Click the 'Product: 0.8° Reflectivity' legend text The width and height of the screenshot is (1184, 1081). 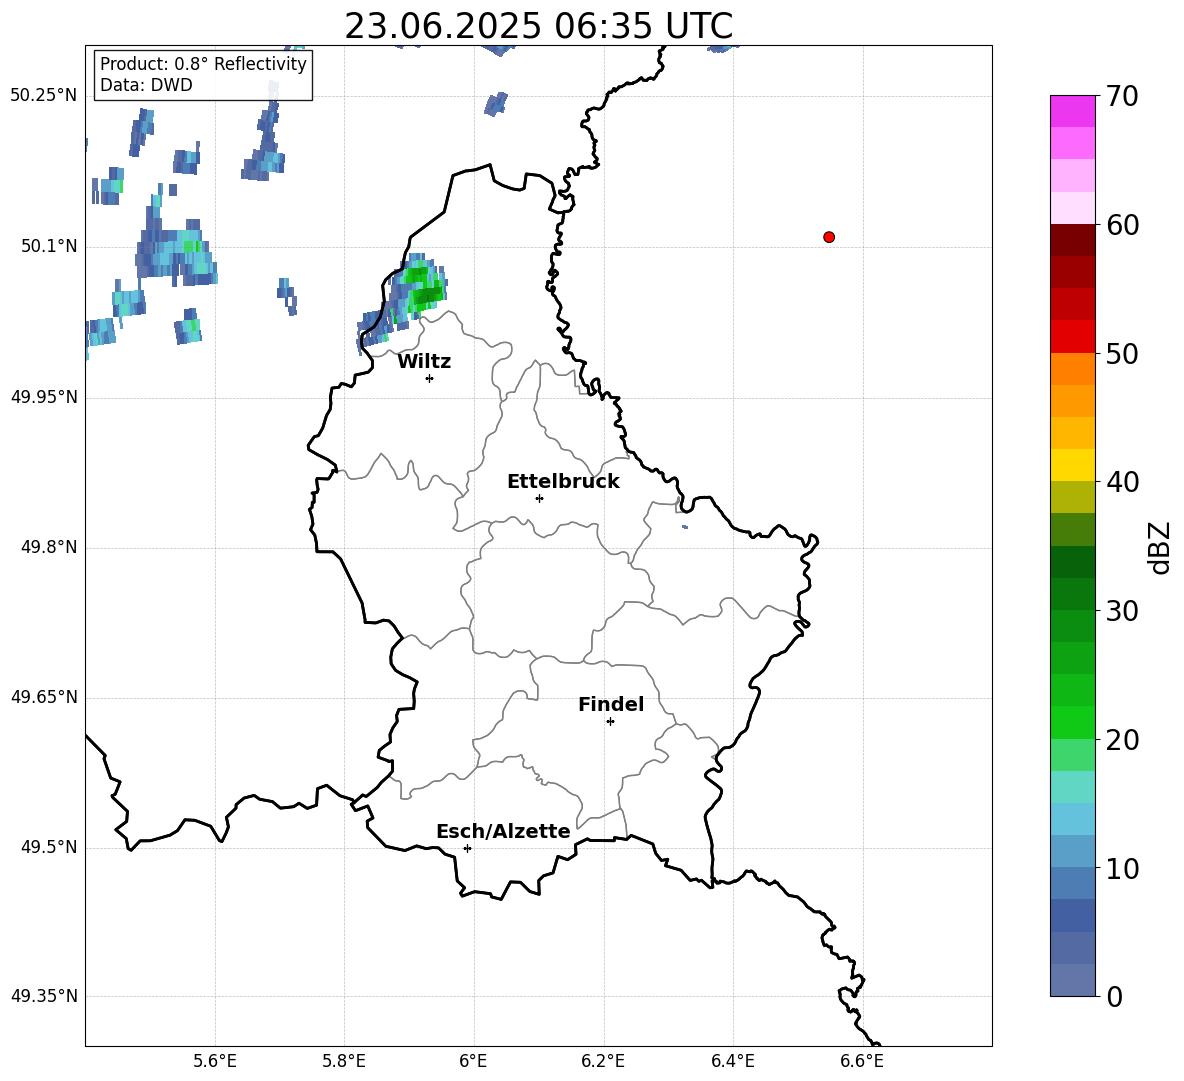[203, 64]
